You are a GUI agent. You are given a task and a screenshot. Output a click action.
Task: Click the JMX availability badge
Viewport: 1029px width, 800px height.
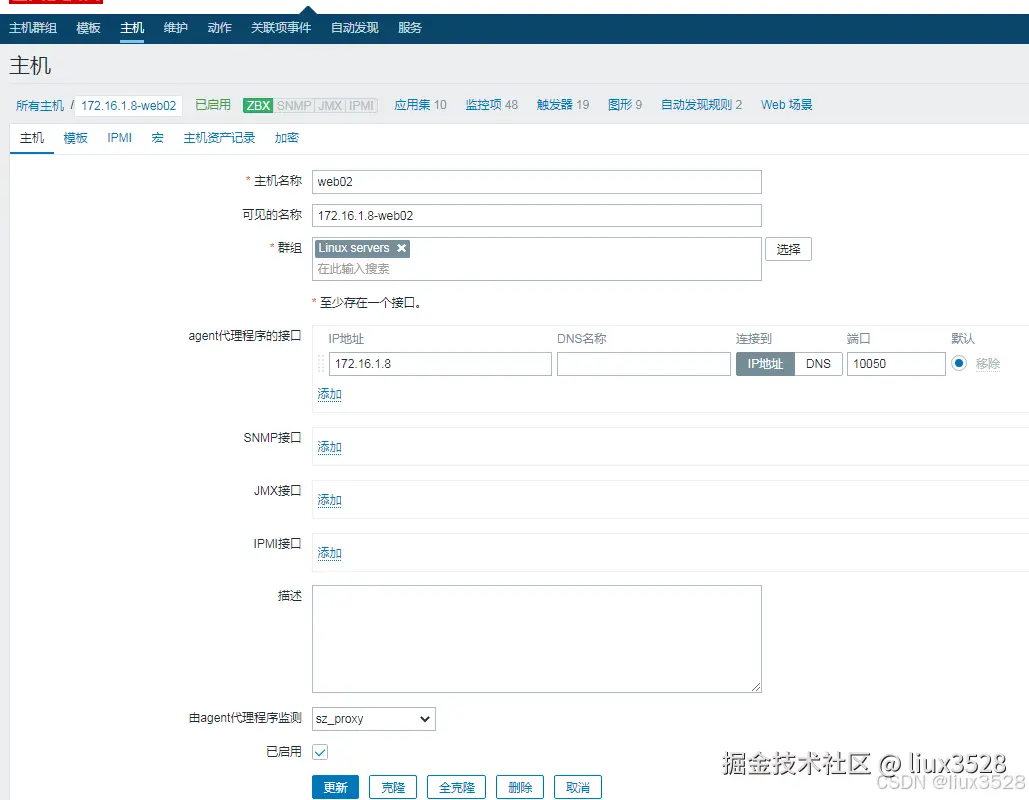tap(330, 105)
